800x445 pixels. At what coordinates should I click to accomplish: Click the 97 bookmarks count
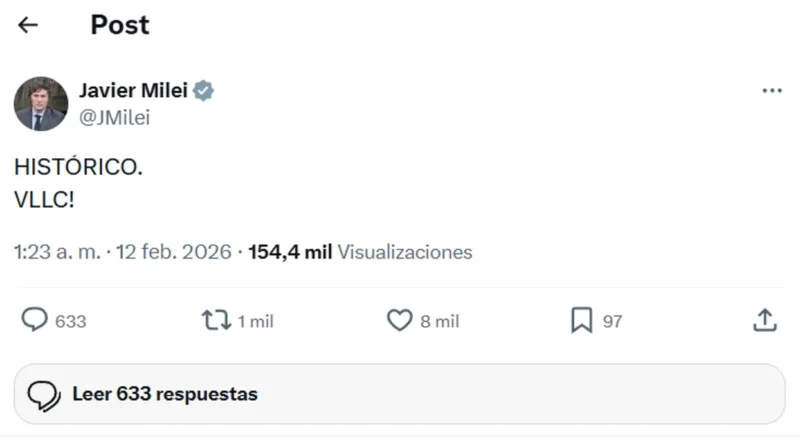click(x=612, y=321)
